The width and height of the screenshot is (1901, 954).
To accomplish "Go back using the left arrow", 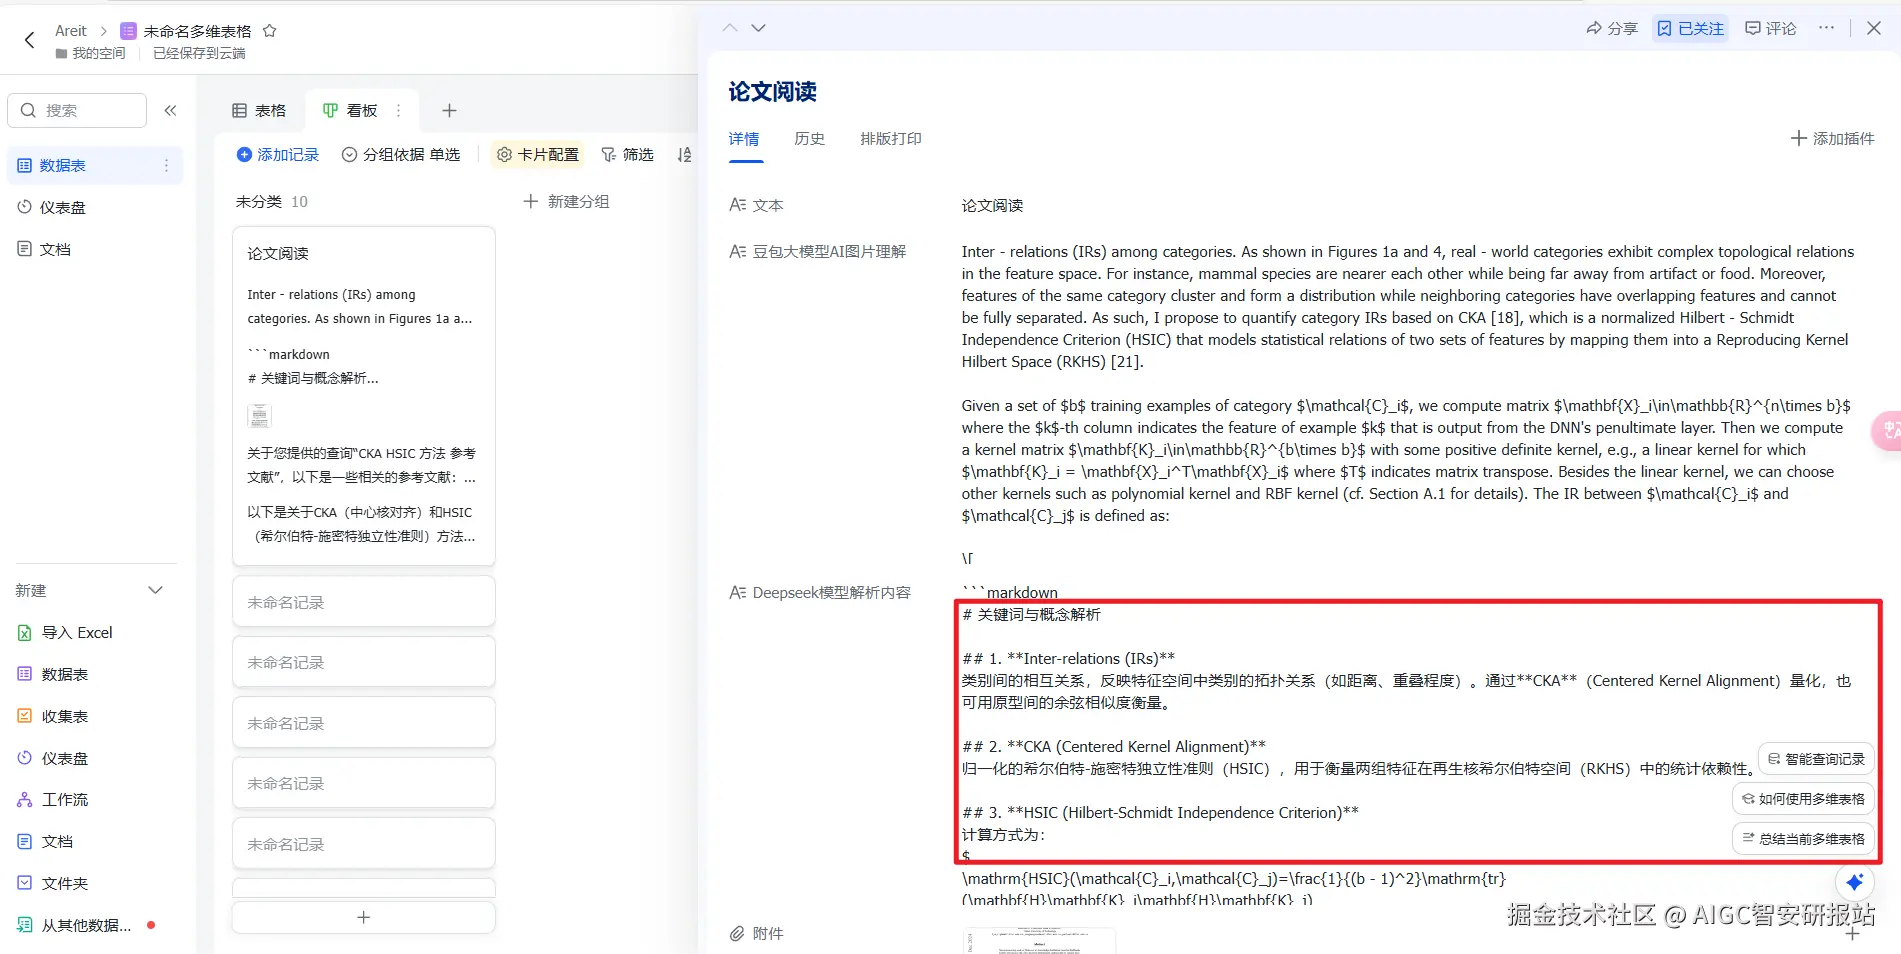I will click(x=29, y=40).
